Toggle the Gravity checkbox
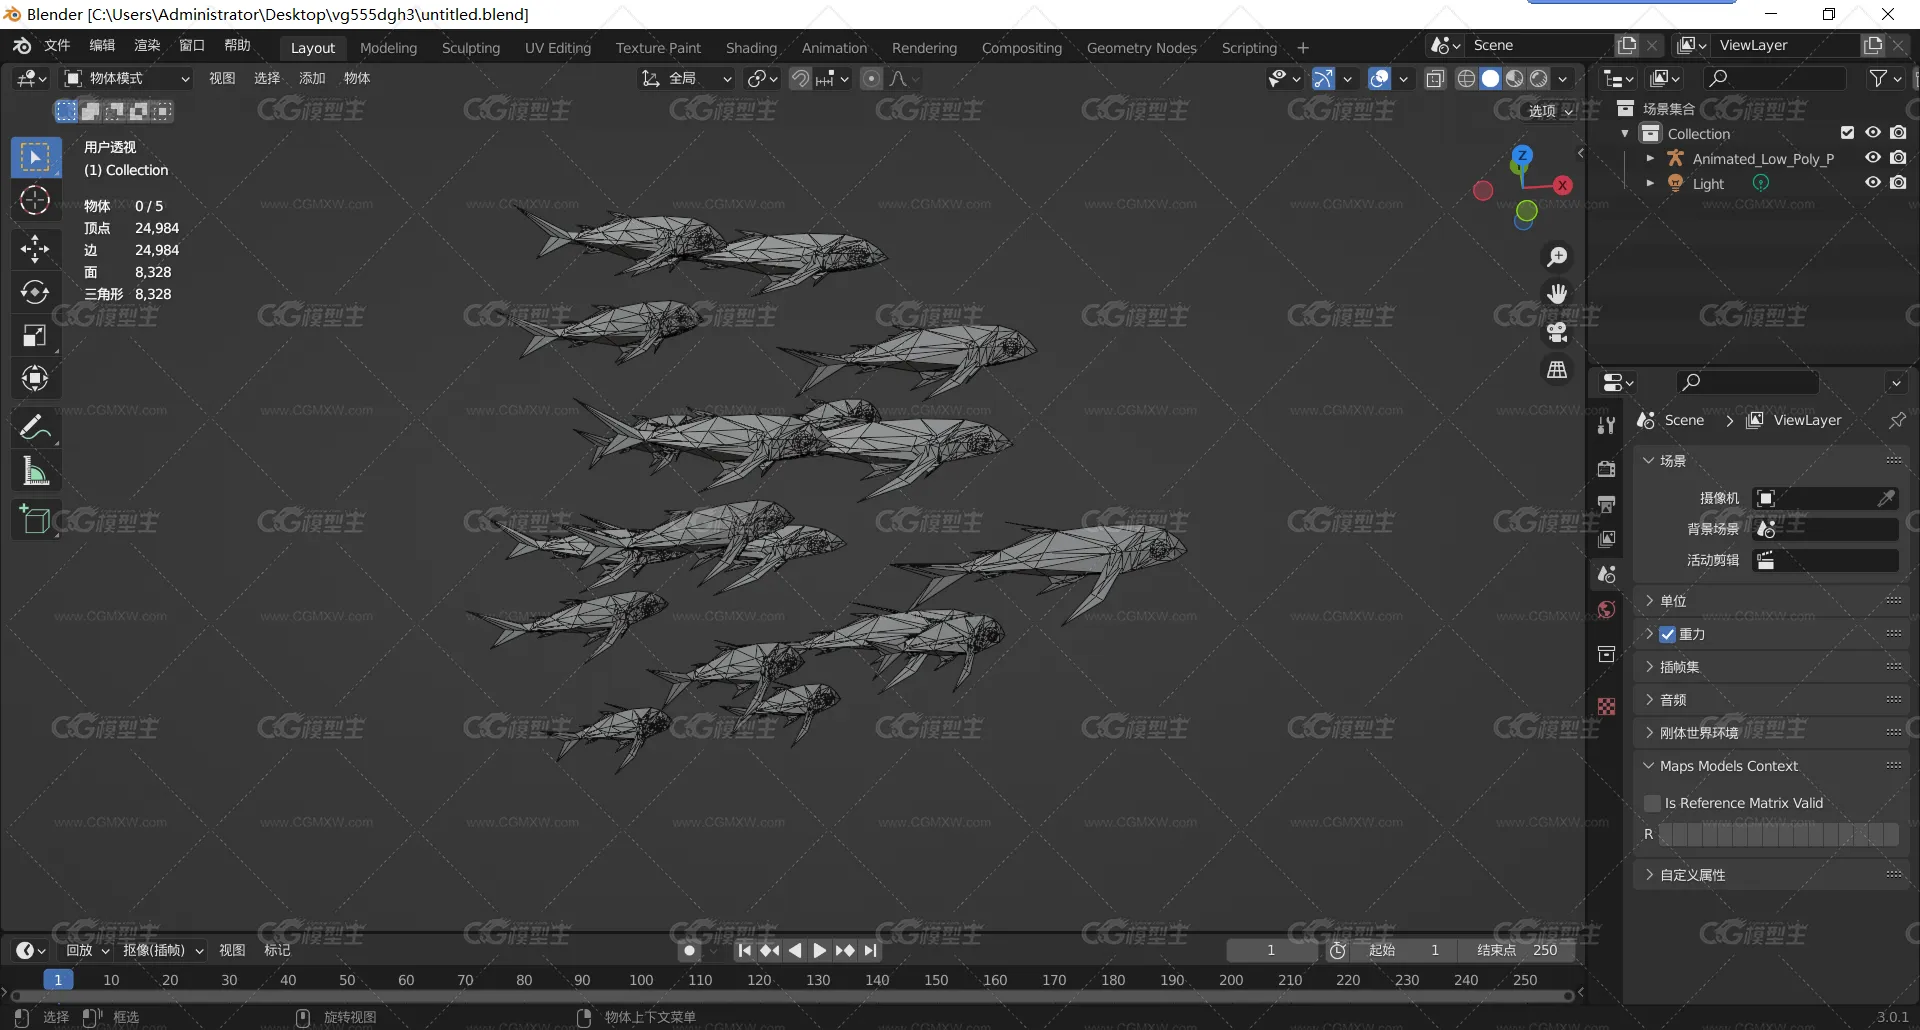The height and width of the screenshot is (1030, 1920). pos(1667,634)
